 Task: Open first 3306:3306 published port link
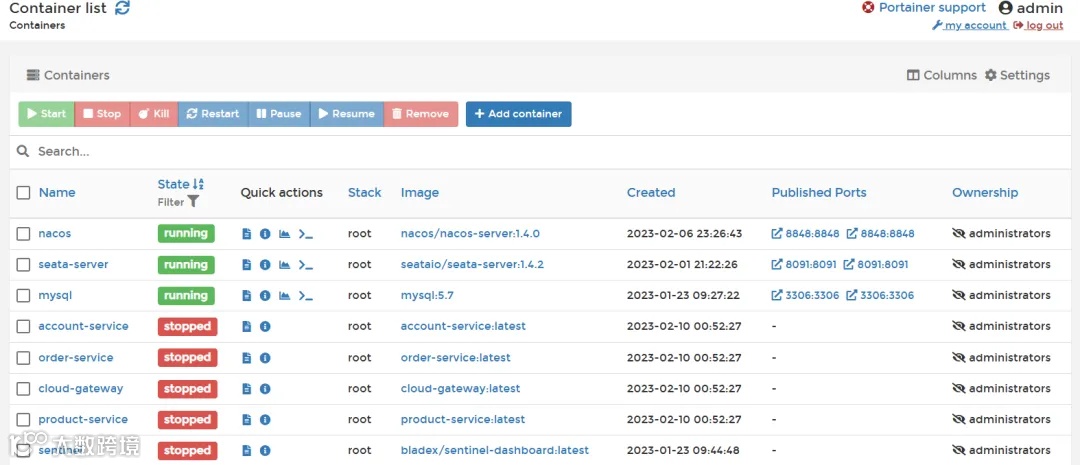pyautogui.click(x=805, y=296)
